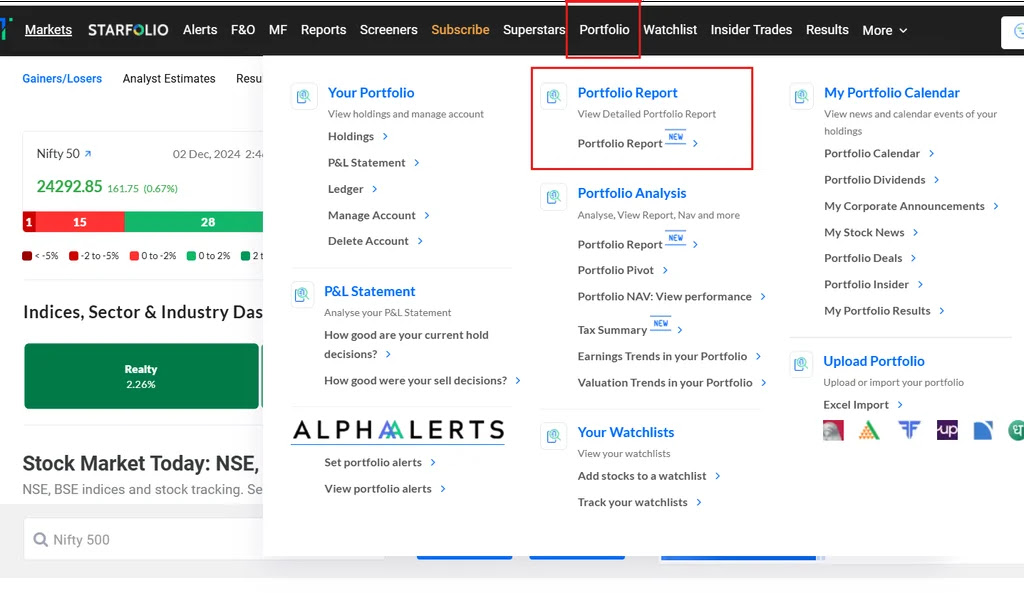
Task: Click the grey-red broker import icon
Action: point(833,430)
